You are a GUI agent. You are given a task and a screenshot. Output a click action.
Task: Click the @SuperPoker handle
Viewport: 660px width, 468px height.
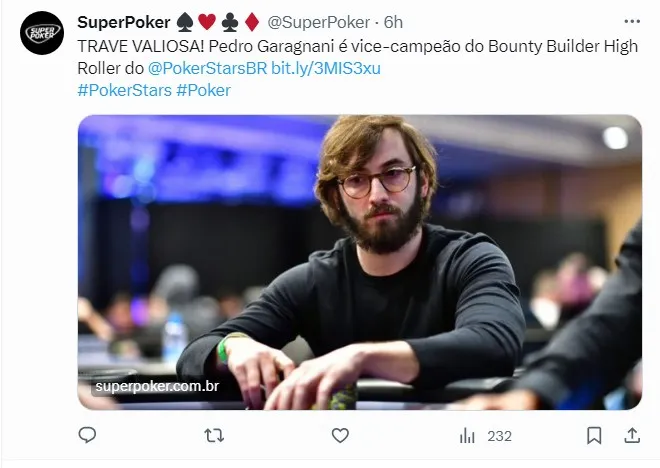(x=319, y=22)
